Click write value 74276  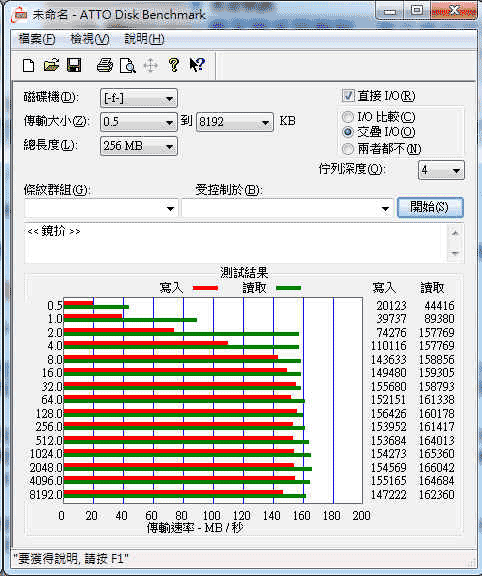pyautogui.click(x=392, y=333)
